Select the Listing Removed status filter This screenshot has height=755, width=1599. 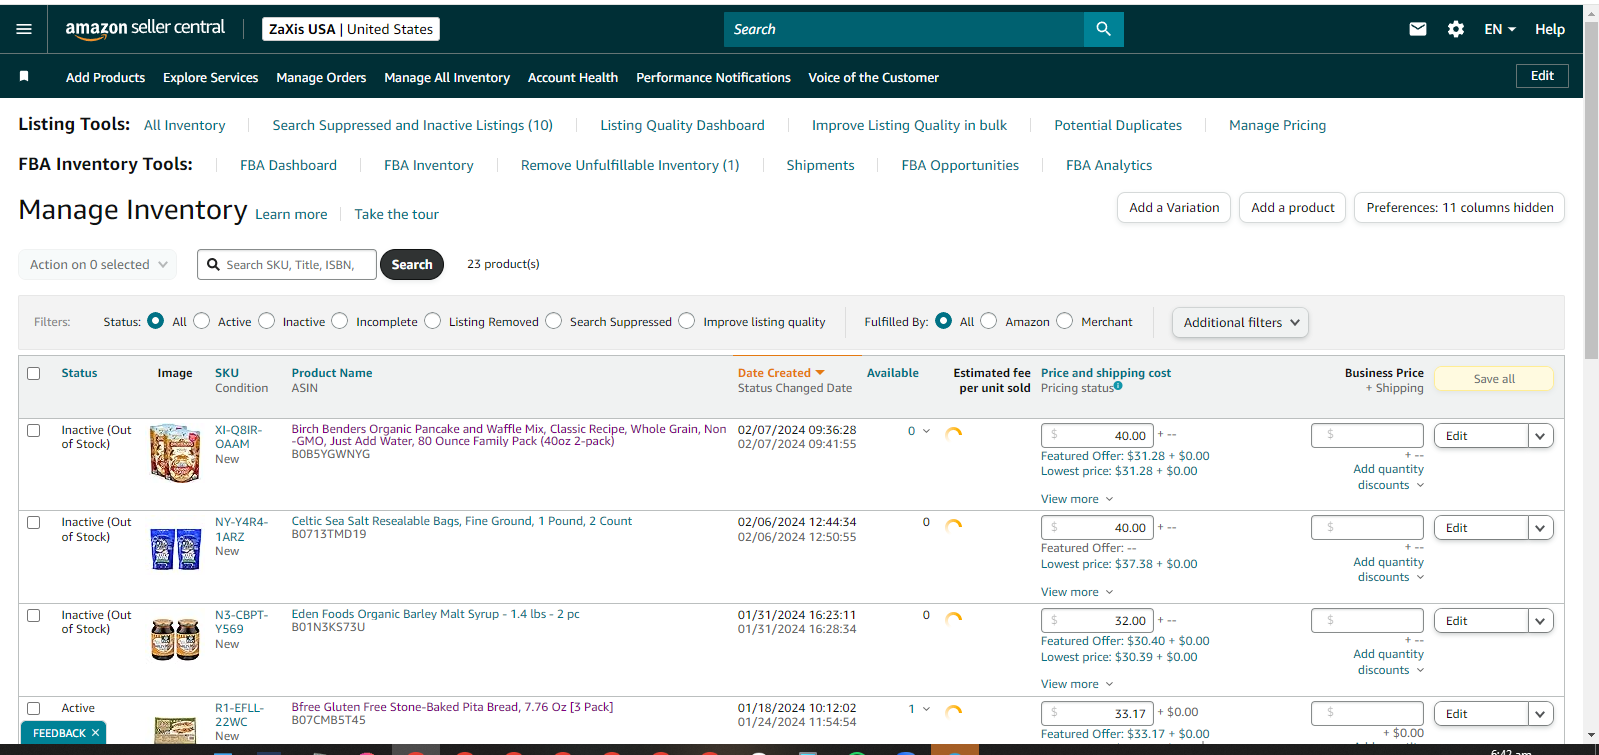pyautogui.click(x=433, y=321)
